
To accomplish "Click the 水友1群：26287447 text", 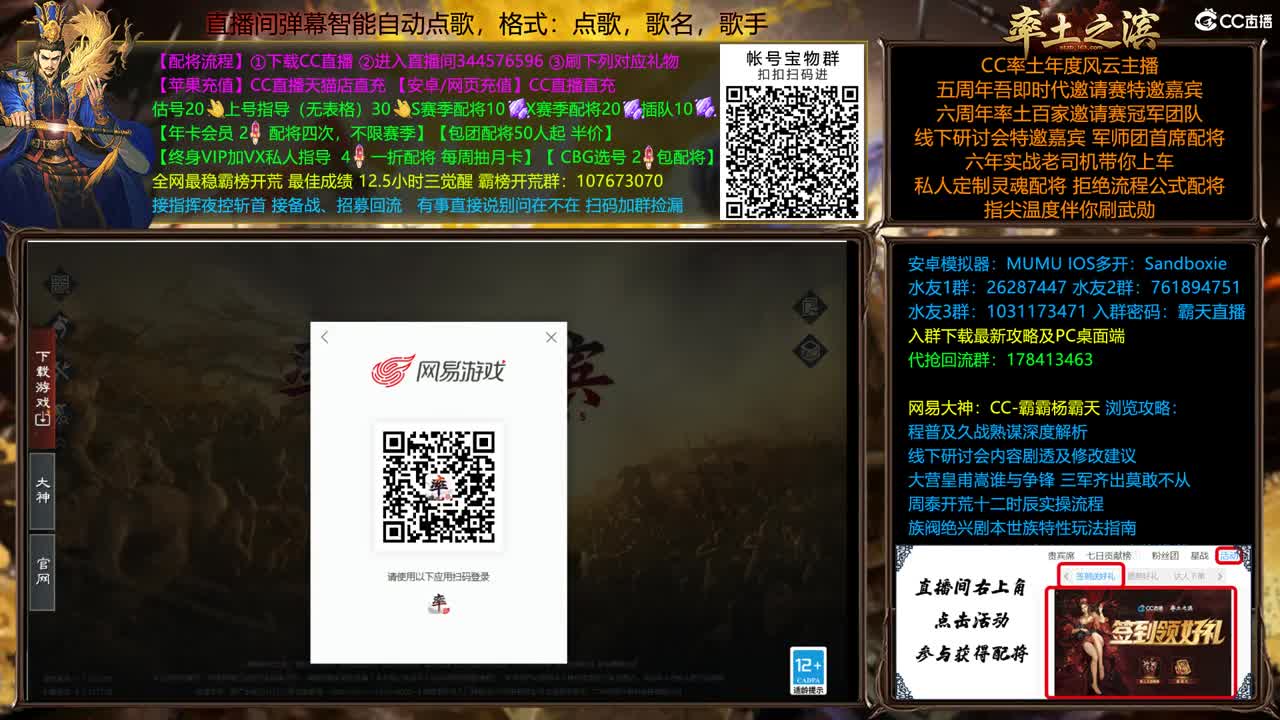I will [987, 288].
